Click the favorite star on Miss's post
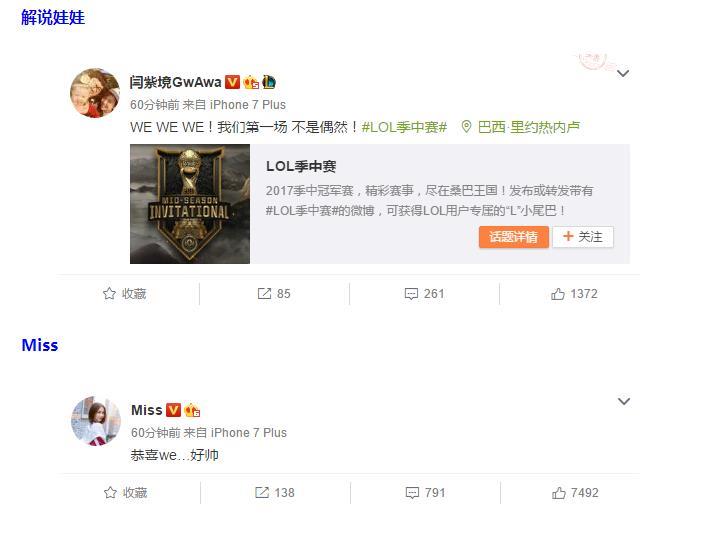This screenshot has height=535, width=707. click(110, 493)
